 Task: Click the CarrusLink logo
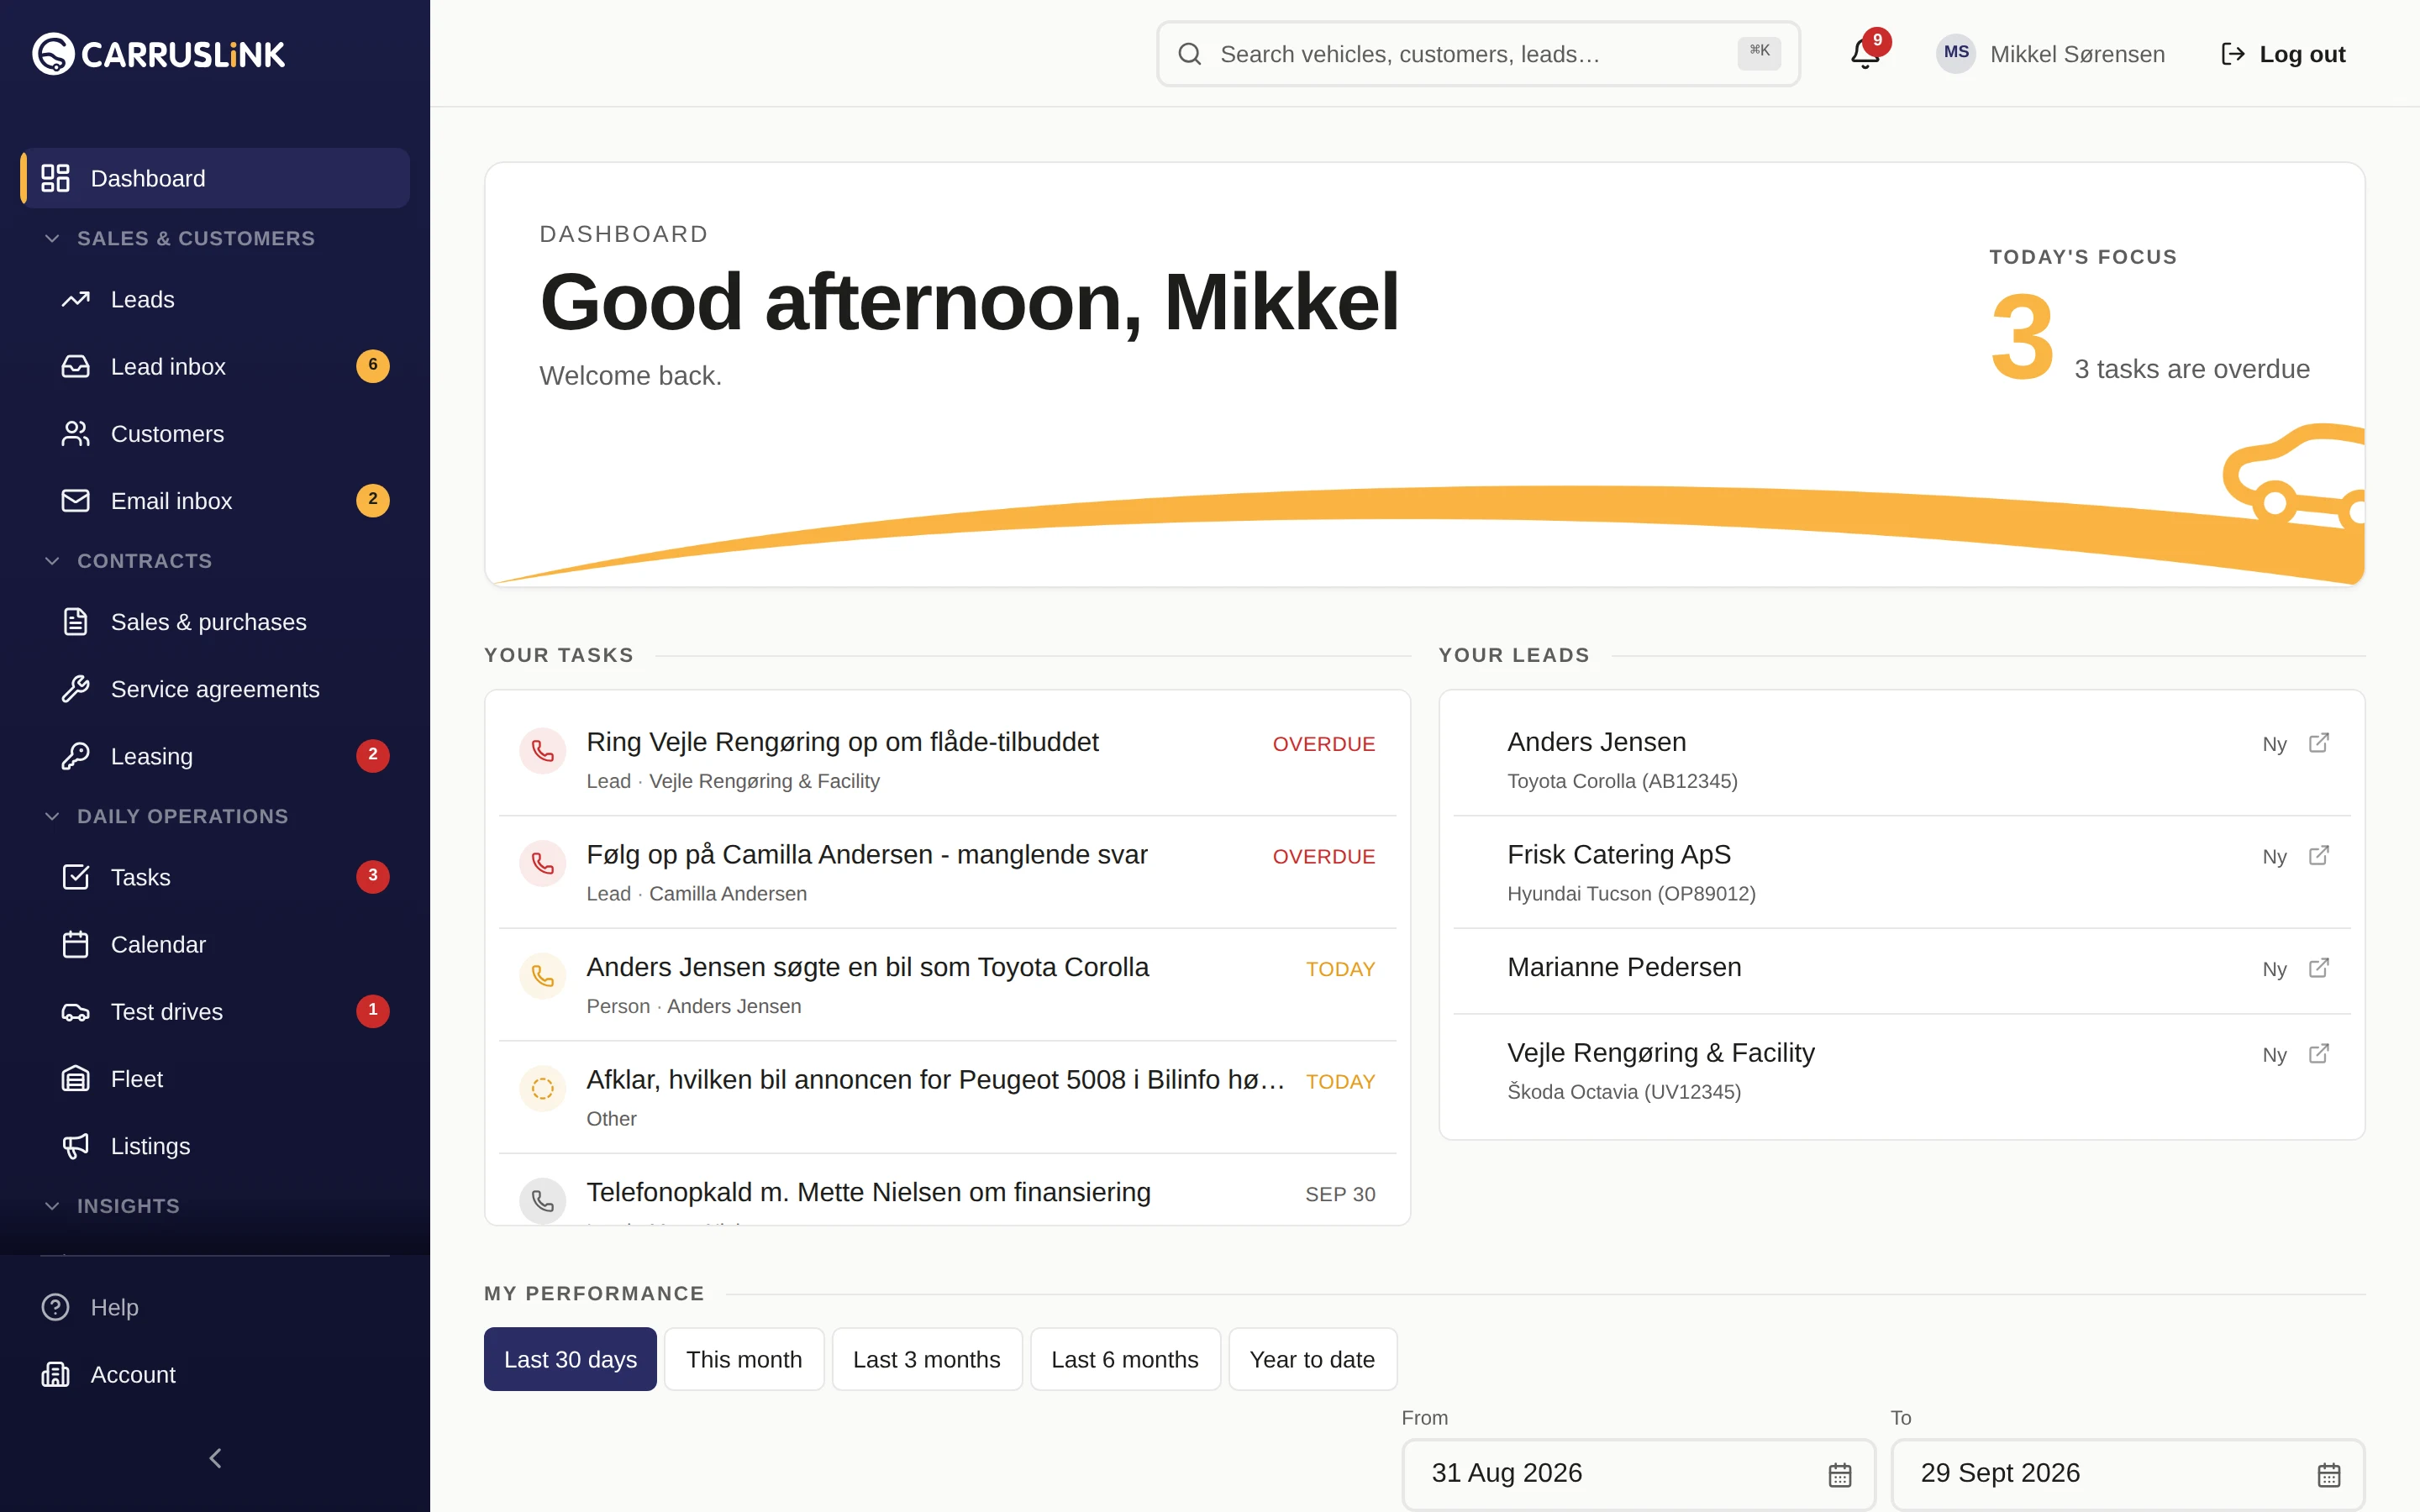coord(158,54)
